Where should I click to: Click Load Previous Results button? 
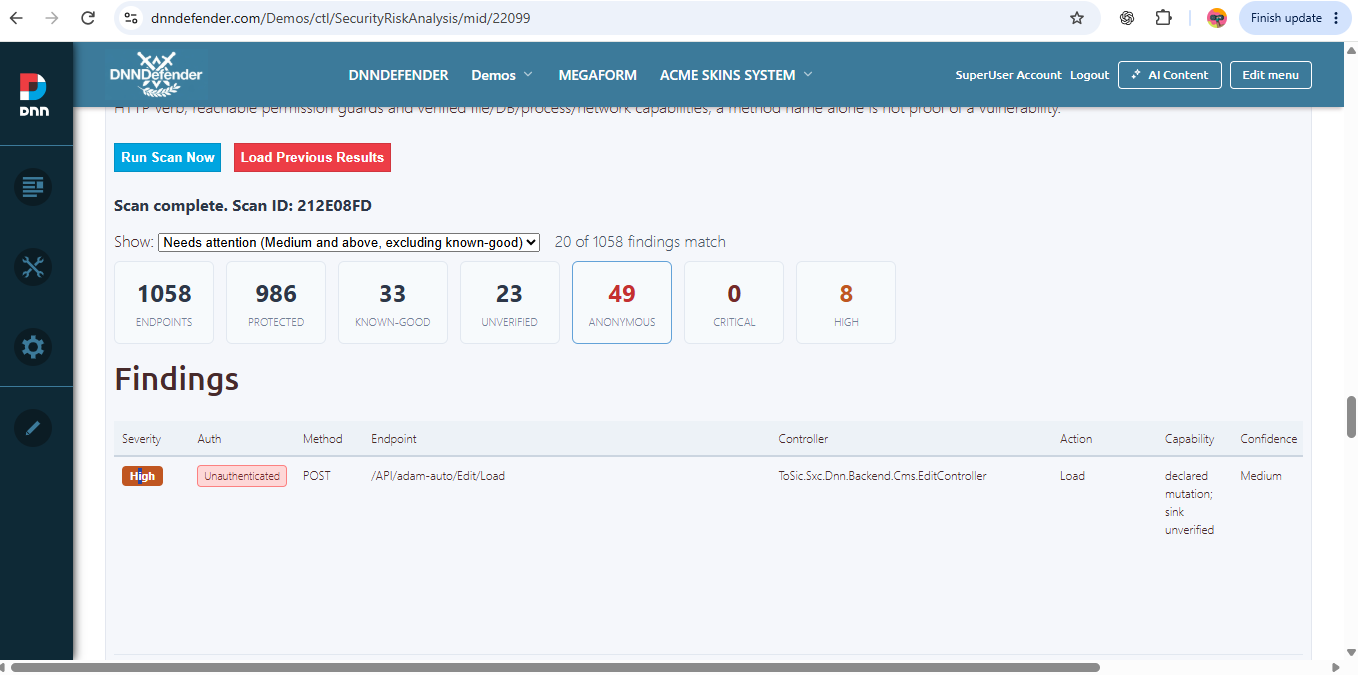312,157
